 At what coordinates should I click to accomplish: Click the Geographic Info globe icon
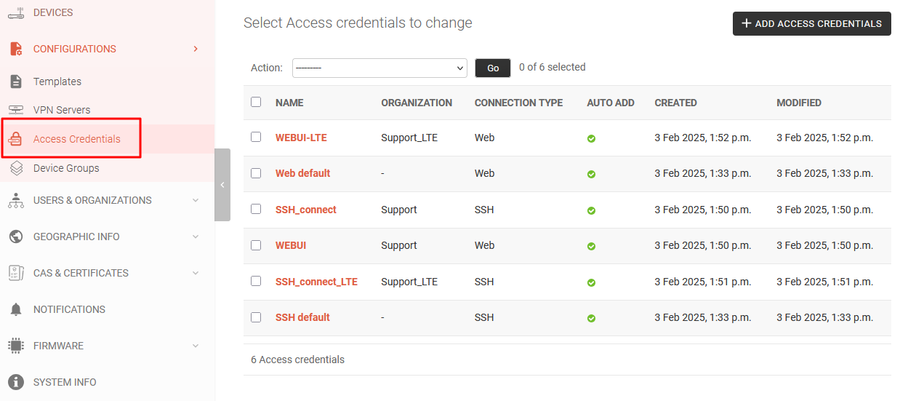coord(16,237)
